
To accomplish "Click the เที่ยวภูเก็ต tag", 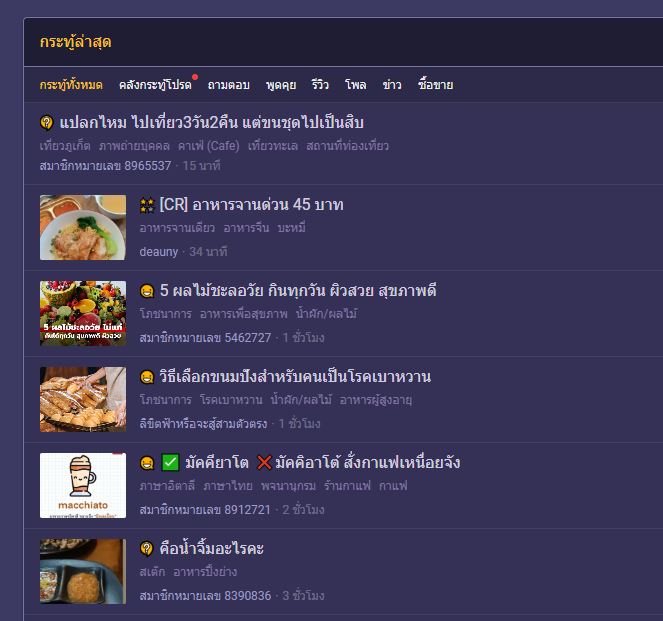I will pos(65,146).
